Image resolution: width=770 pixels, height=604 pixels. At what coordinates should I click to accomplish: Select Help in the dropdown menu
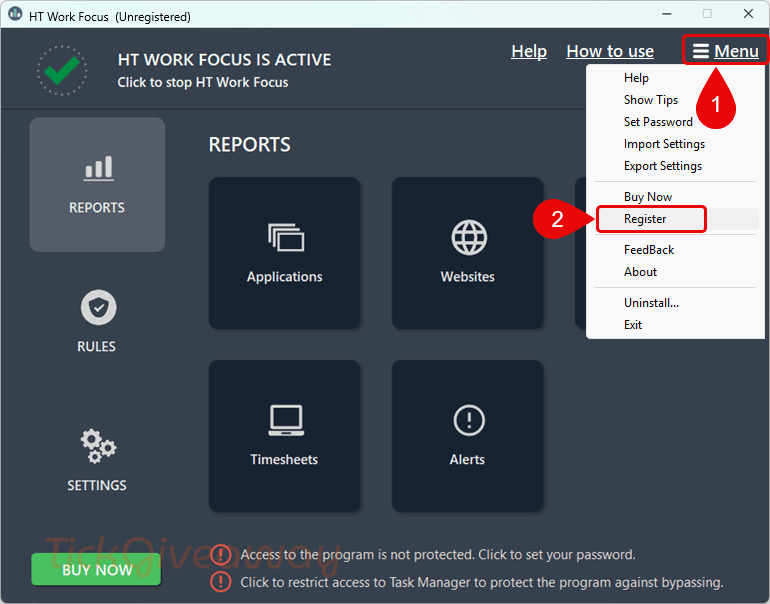point(636,78)
